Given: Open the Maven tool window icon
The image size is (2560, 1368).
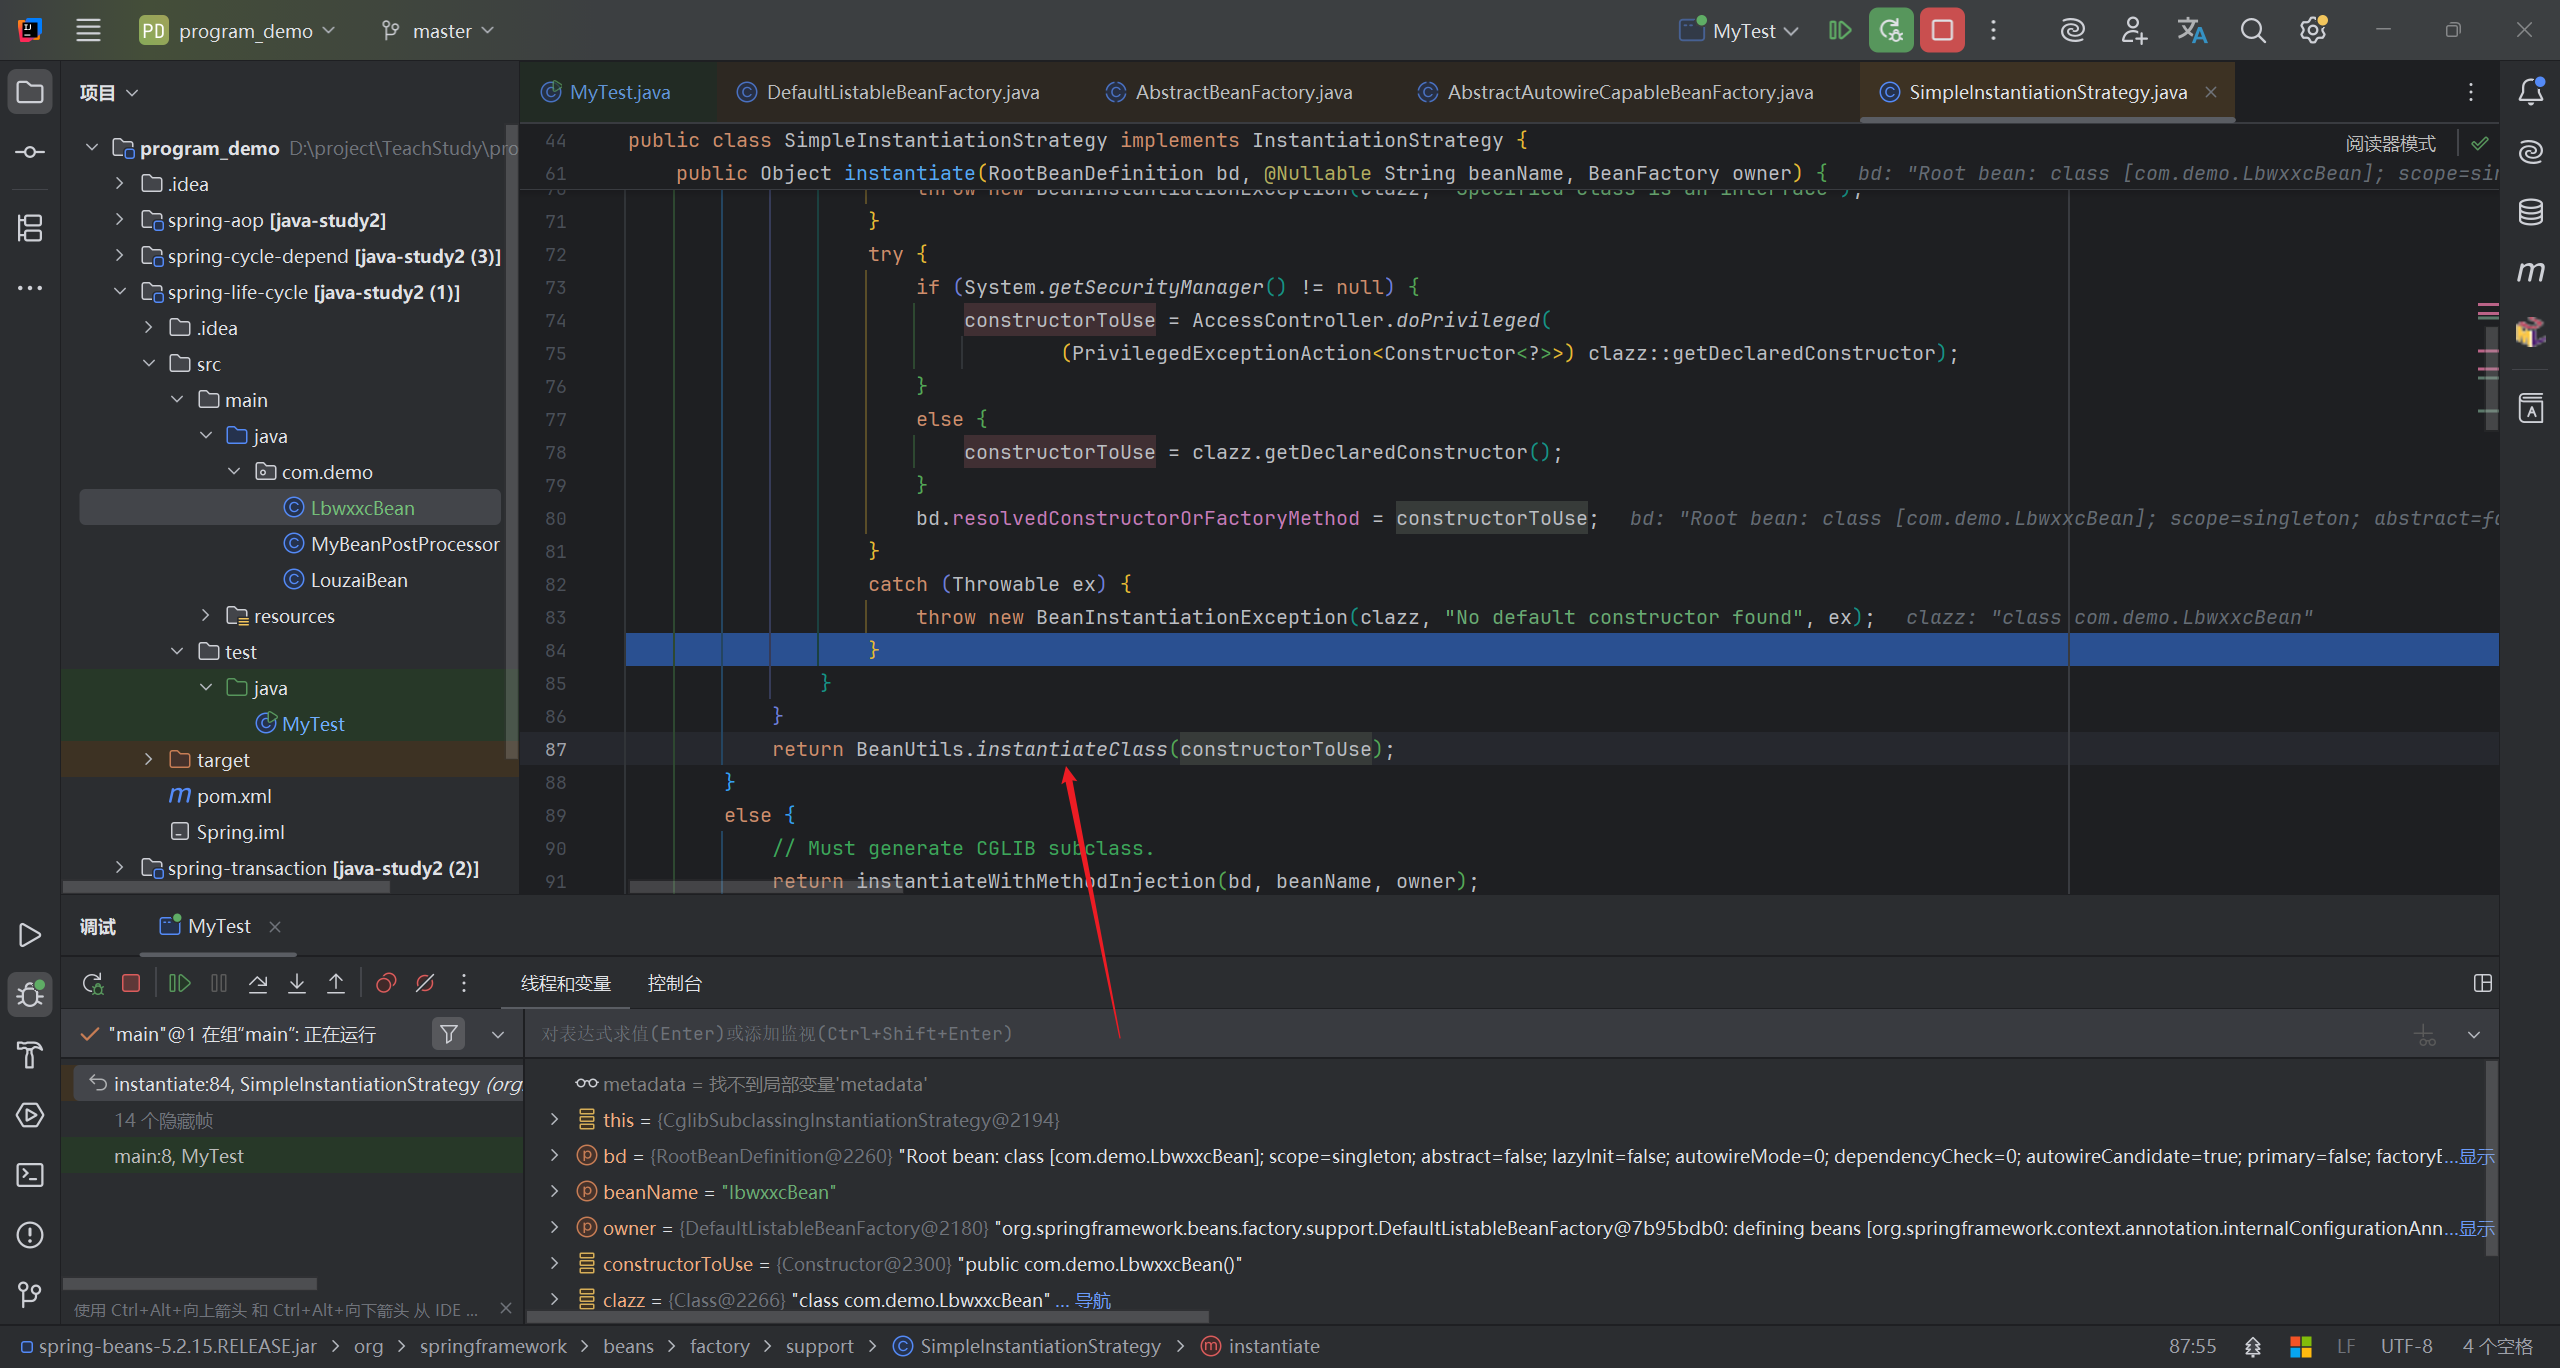Looking at the screenshot, I should (2530, 272).
